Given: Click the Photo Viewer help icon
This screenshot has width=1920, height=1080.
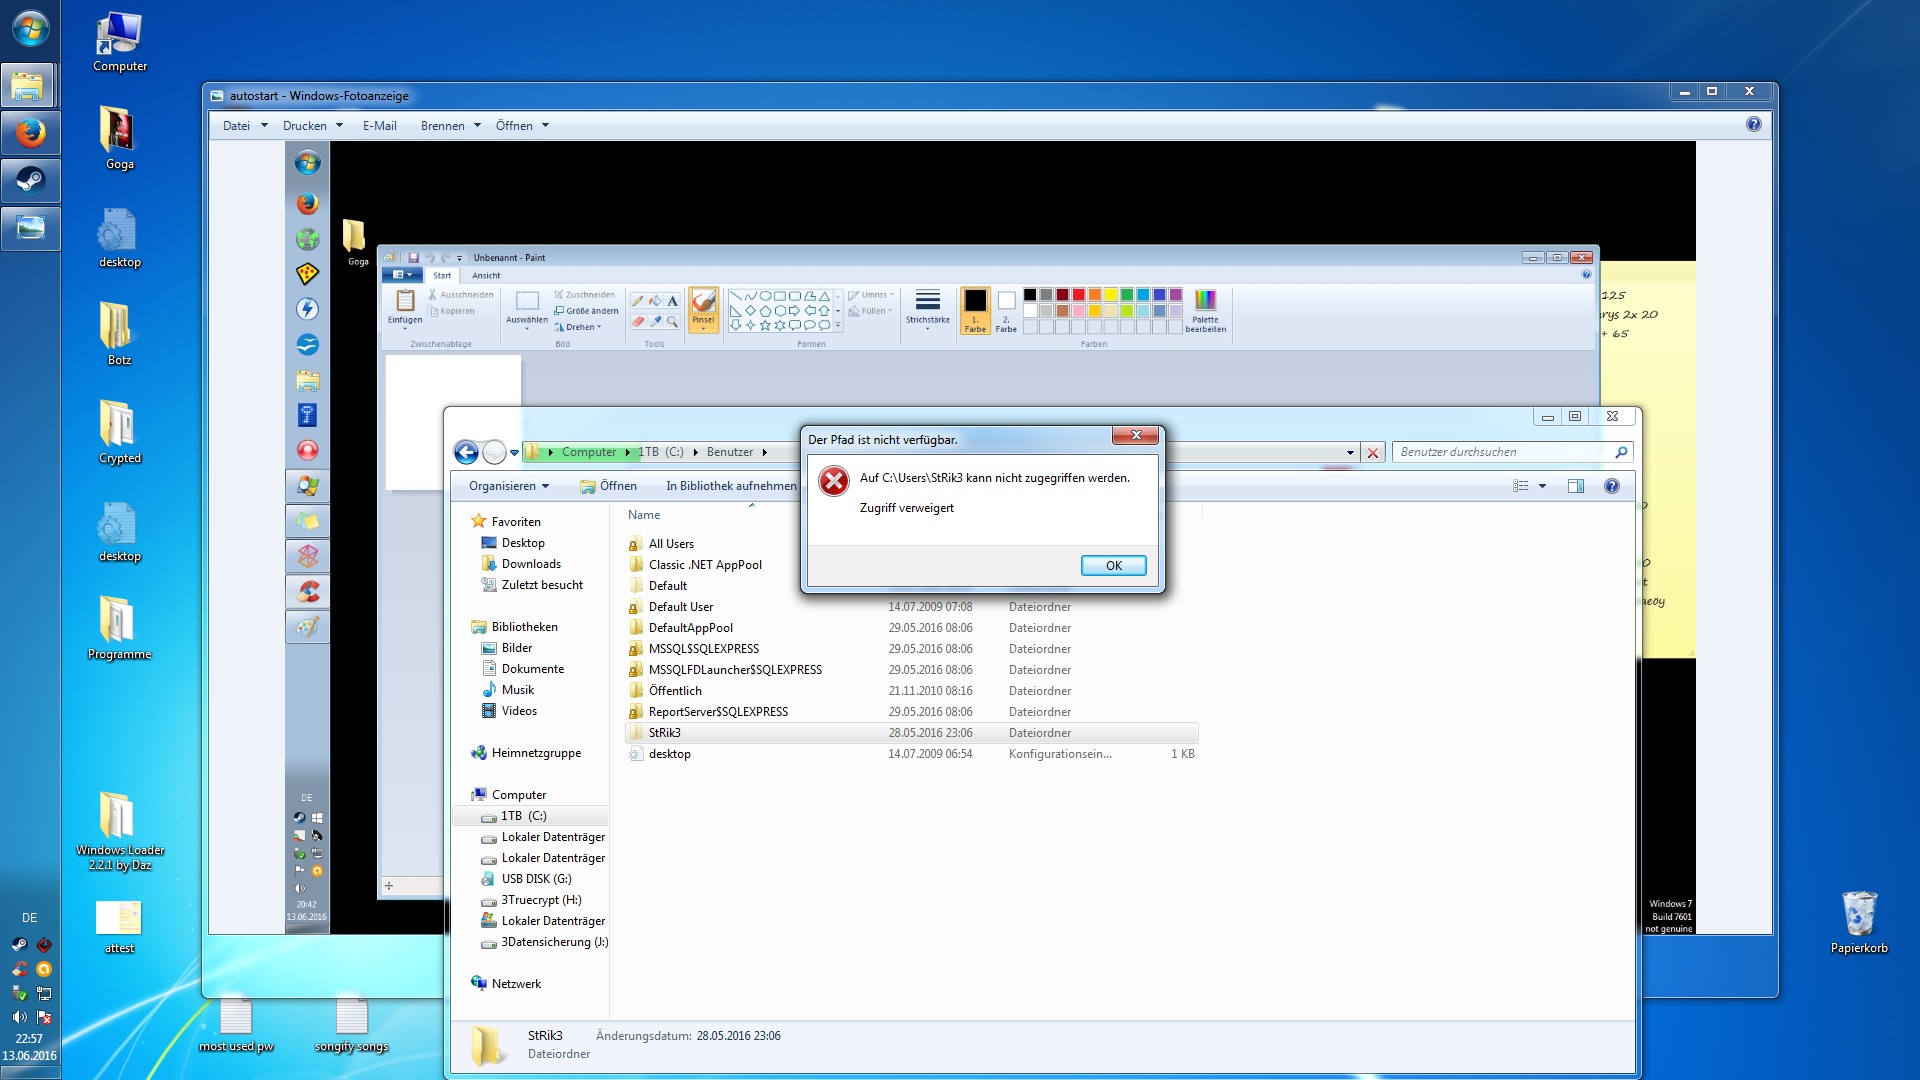Looking at the screenshot, I should [x=1753, y=125].
